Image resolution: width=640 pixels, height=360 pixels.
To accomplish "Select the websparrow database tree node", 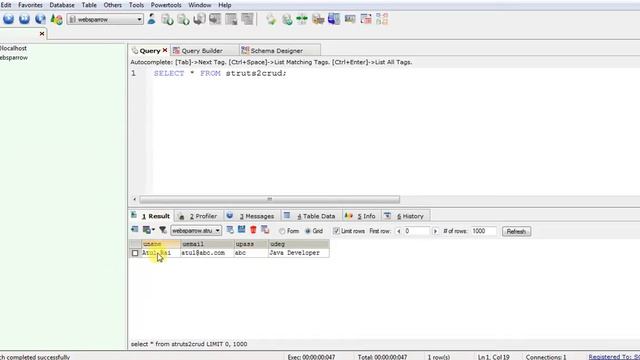I will coord(14,58).
